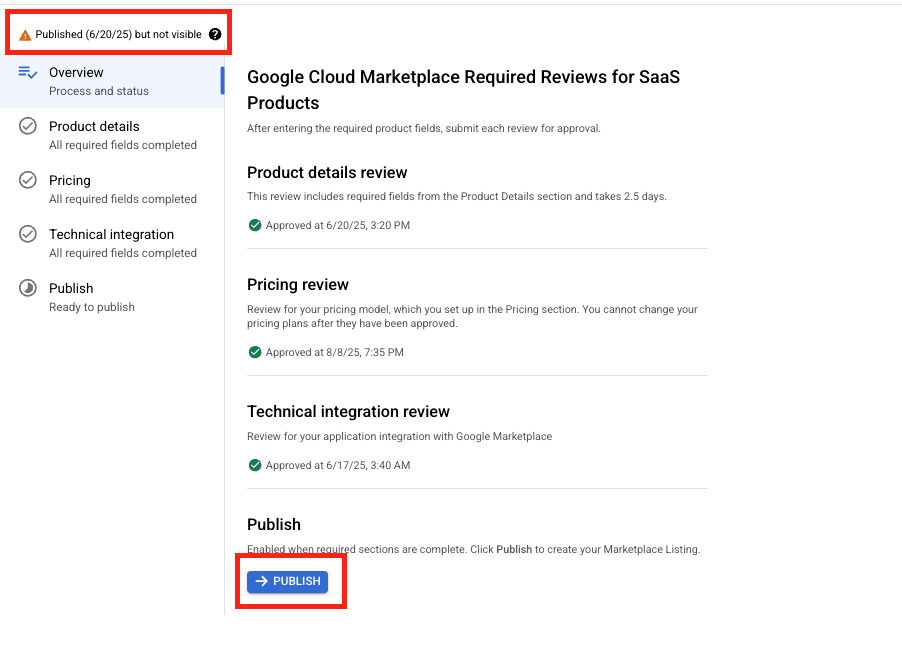Screen dimensions: 902x650
Task: Click the Product details checkmark circle icon
Action: tap(28, 126)
